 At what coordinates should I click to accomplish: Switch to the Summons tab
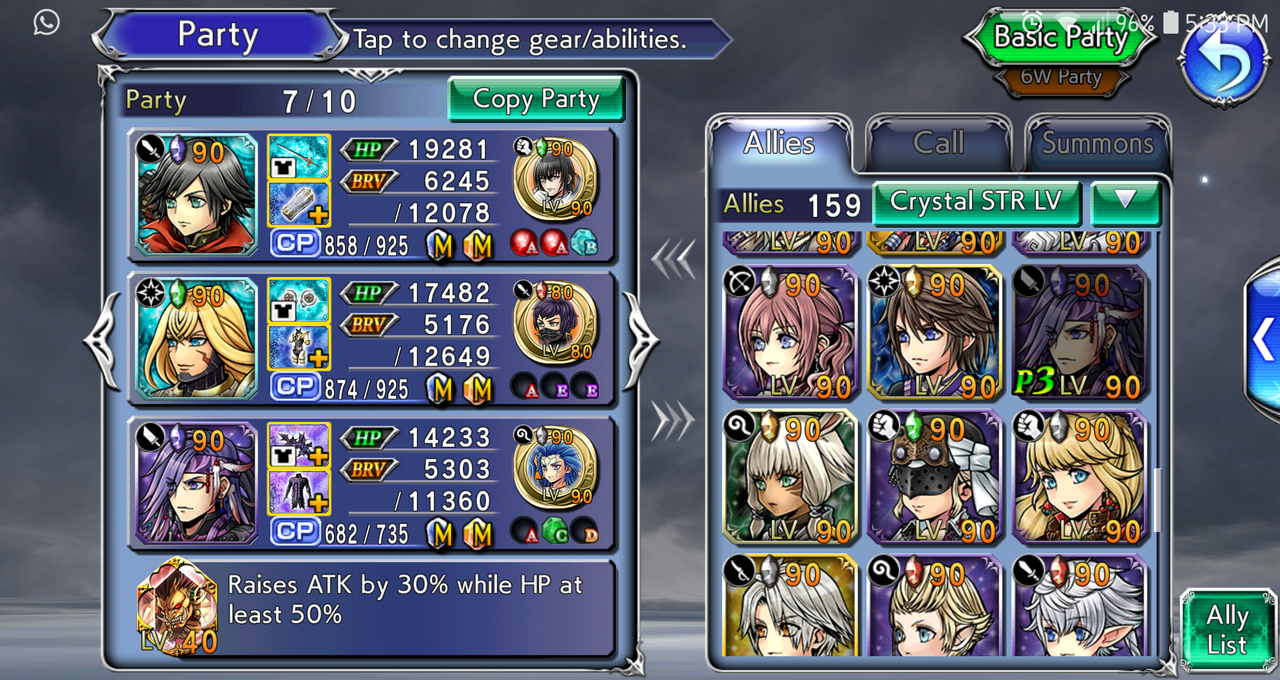point(1097,143)
